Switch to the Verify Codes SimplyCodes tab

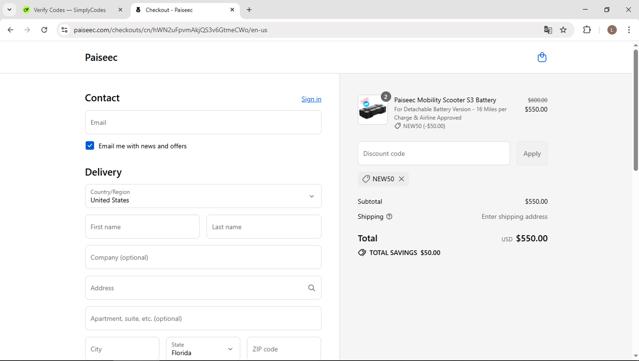pos(69,10)
